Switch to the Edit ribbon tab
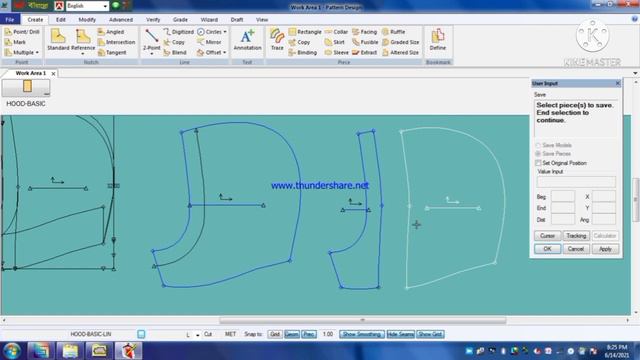The width and height of the screenshot is (640, 360). click(61, 20)
